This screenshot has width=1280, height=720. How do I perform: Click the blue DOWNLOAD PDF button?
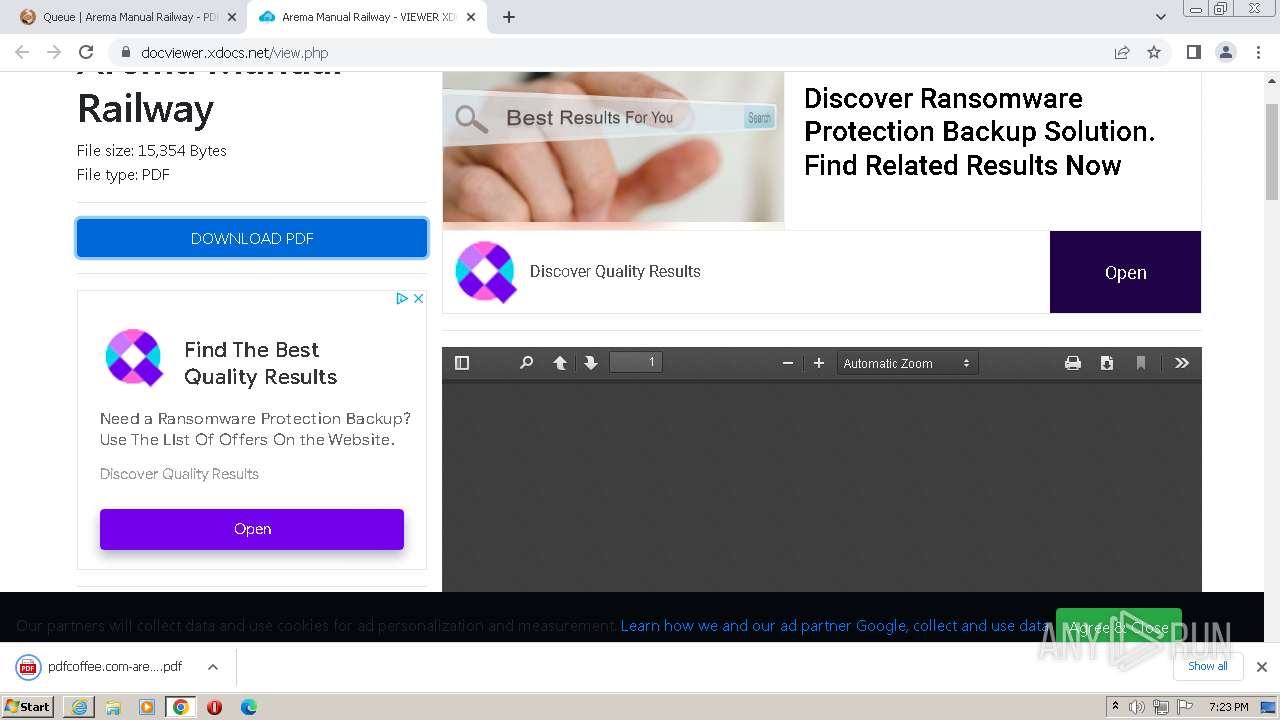(252, 238)
